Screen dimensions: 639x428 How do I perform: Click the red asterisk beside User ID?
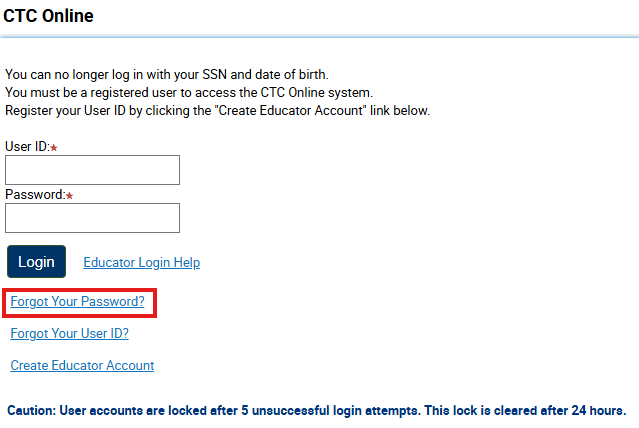[x=54, y=148]
